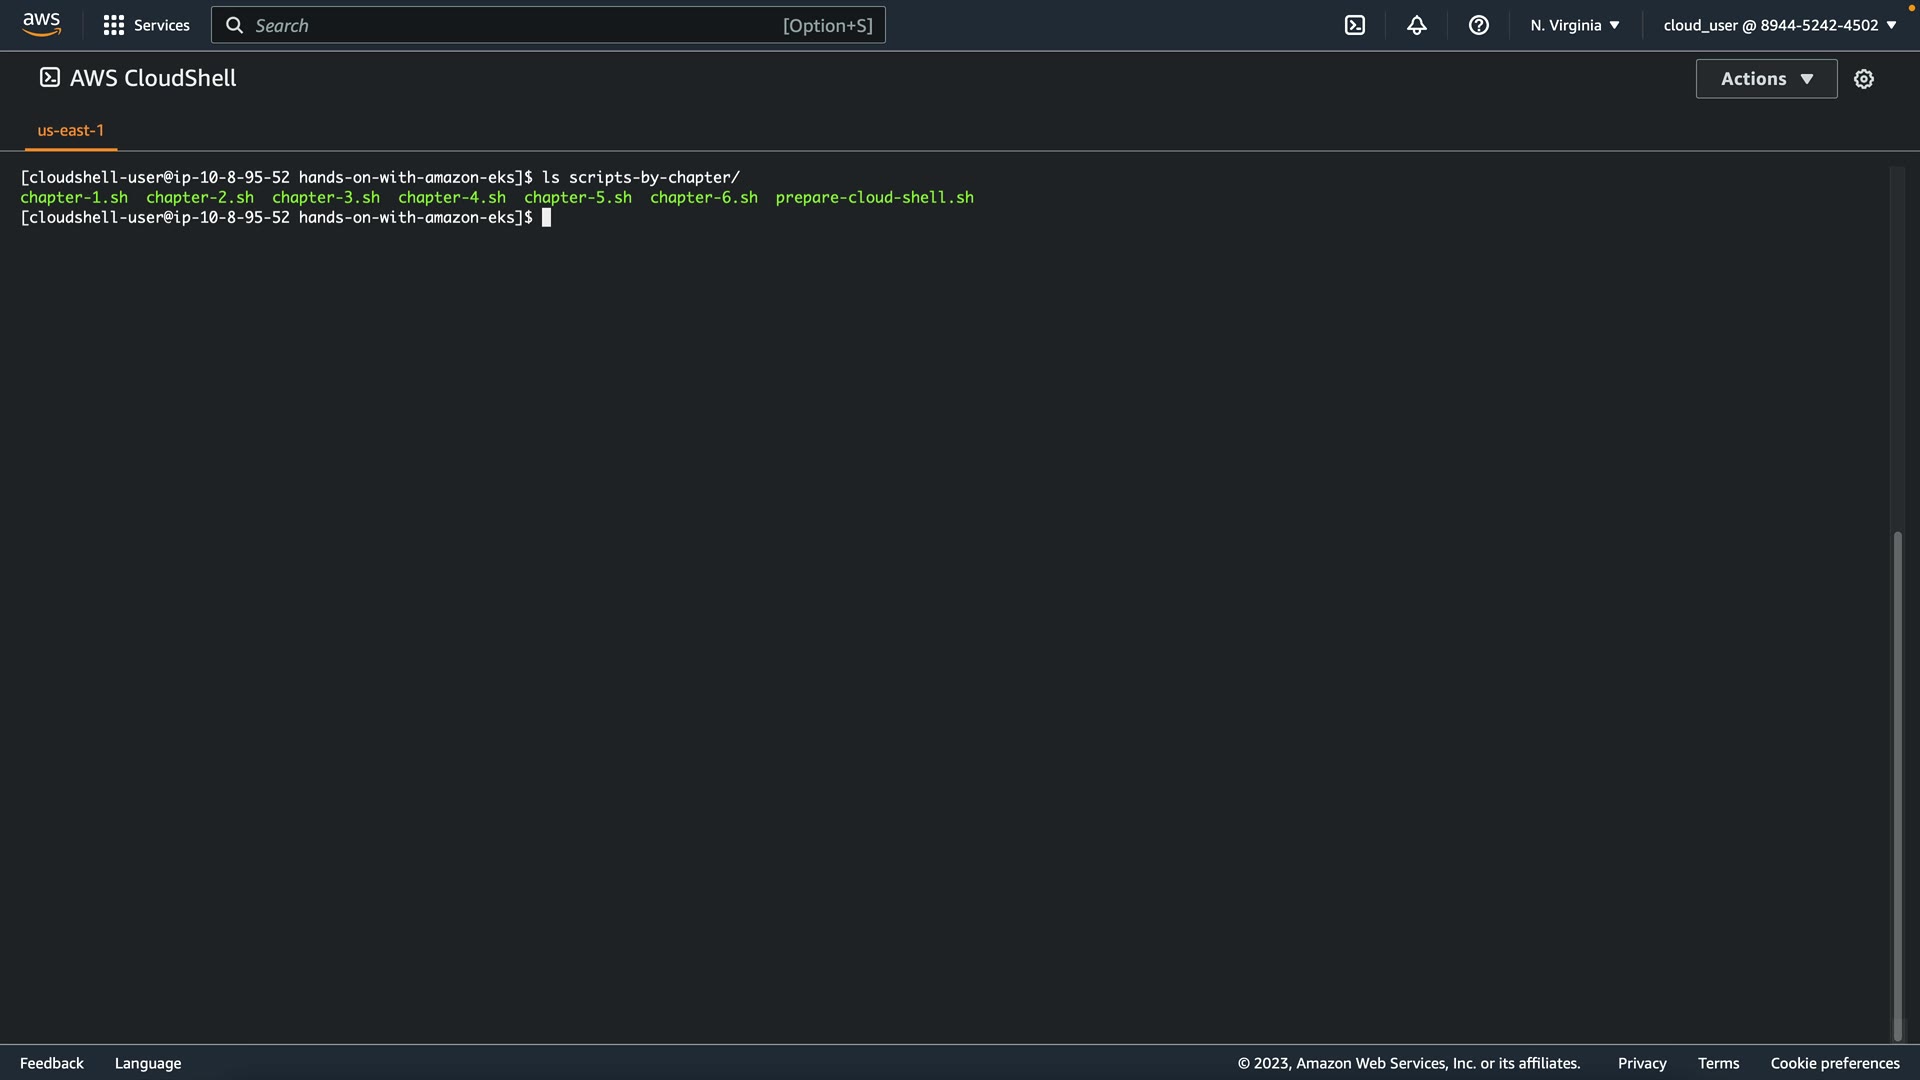1920x1080 pixels.
Task: Select the us-east-1 terminal tab
Action: (x=71, y=130)
